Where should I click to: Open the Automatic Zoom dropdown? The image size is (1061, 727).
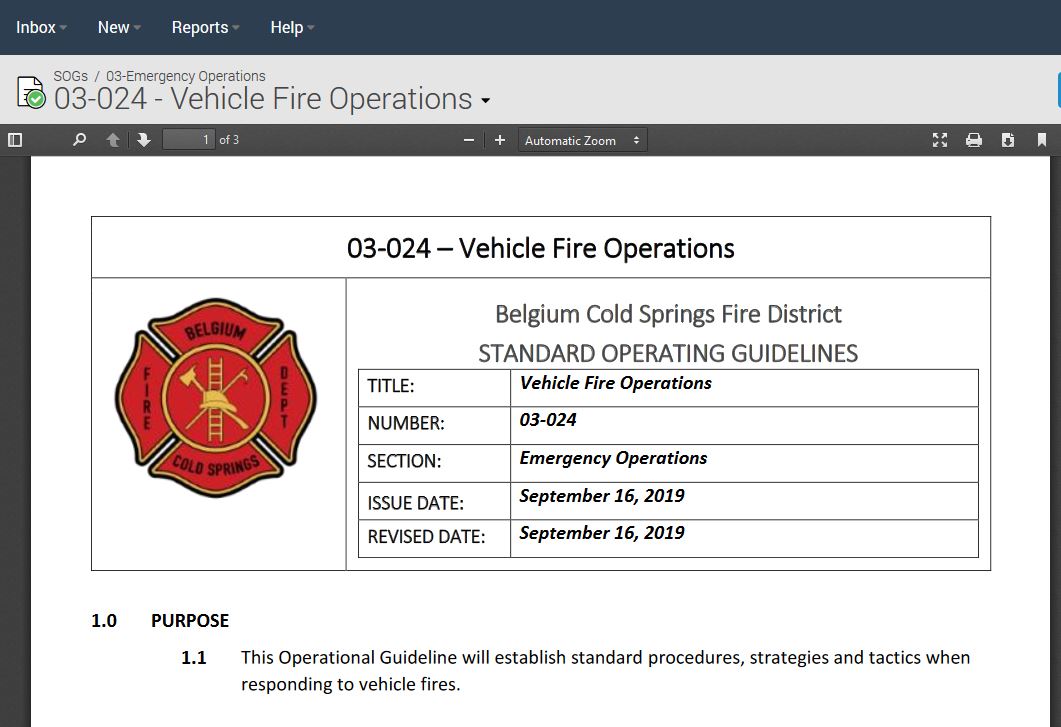(x=582, y=140)
